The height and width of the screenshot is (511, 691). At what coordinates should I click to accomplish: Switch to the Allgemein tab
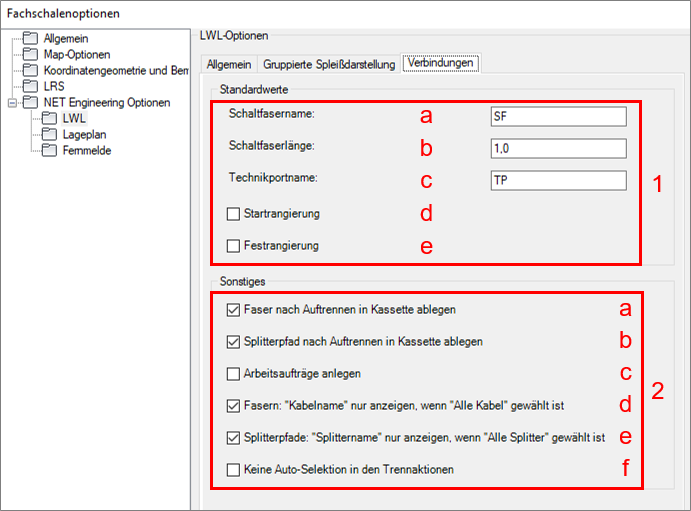click(228, 64)
